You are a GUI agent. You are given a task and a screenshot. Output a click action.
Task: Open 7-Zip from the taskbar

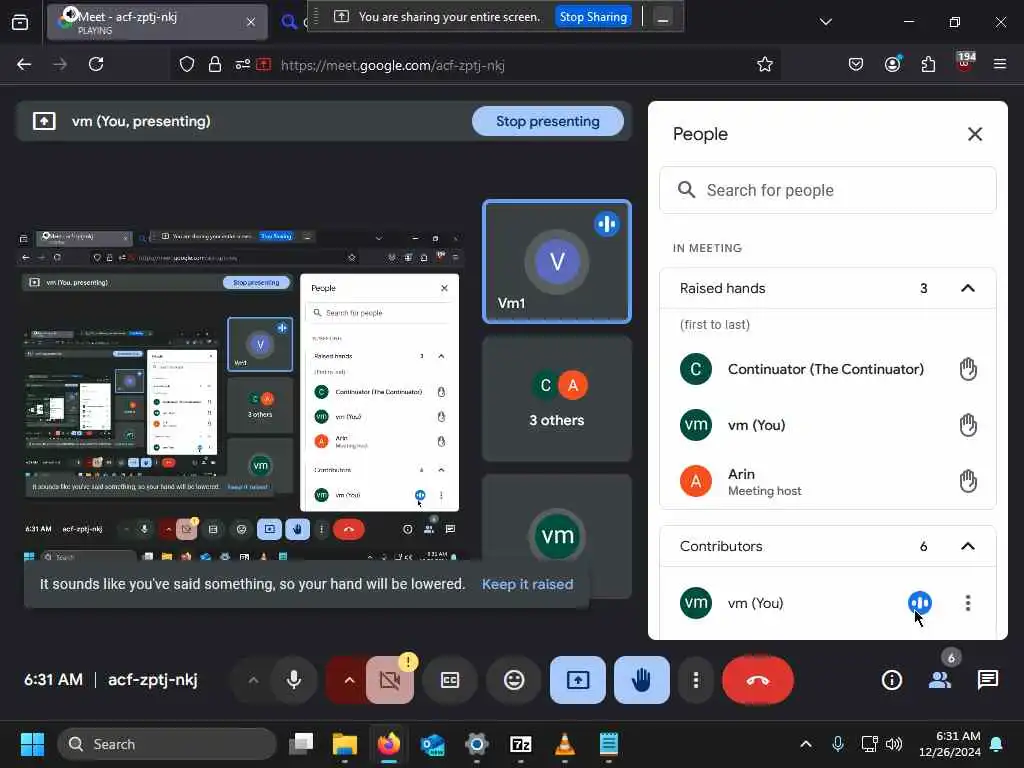tap(520, 744)
